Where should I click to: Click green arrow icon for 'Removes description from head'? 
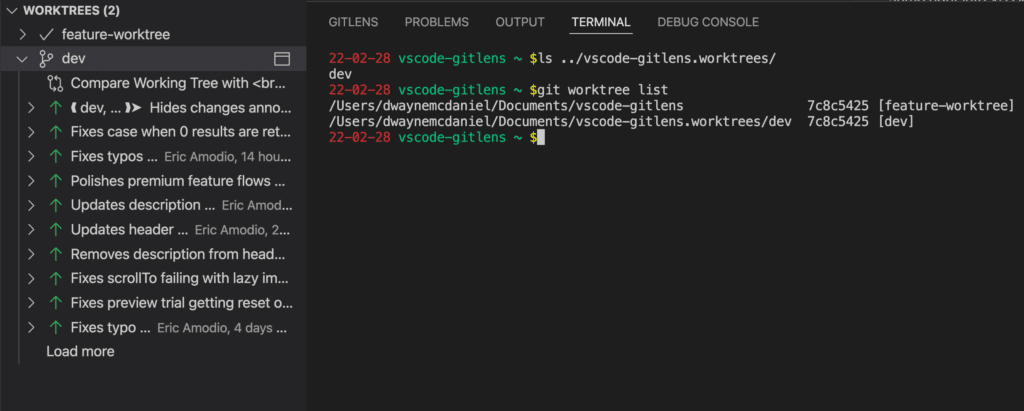pos(56,254)
